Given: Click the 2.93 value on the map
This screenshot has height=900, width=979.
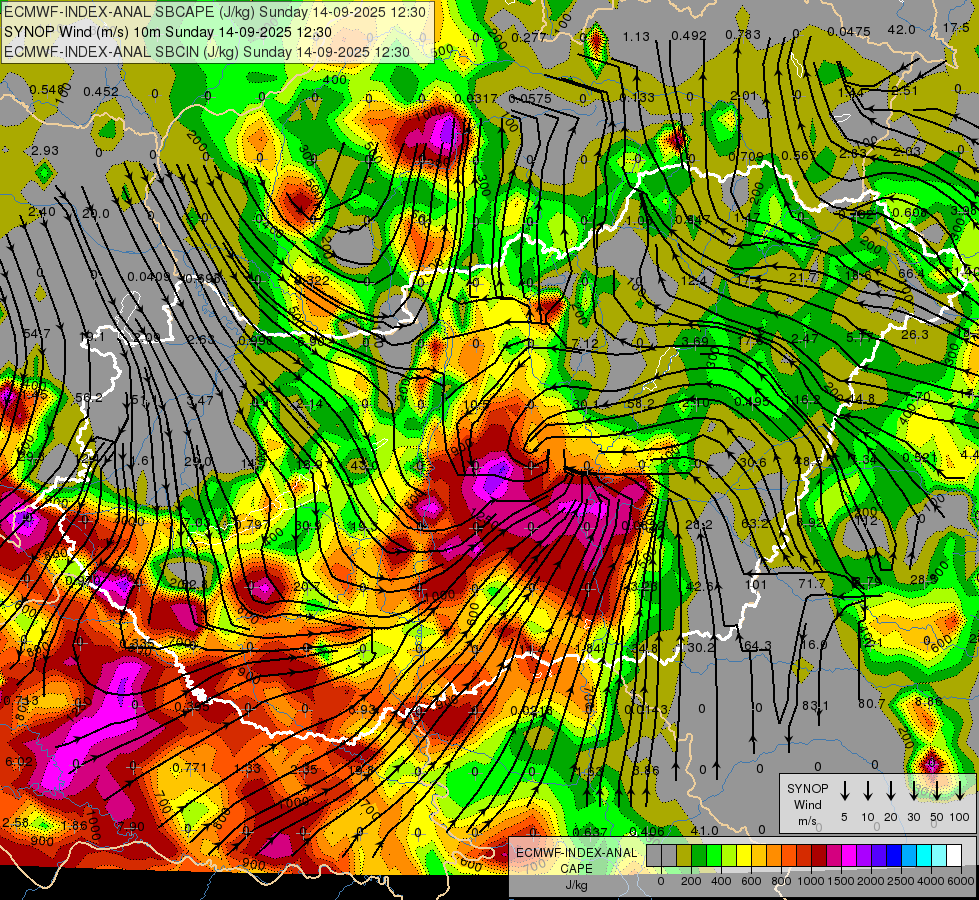Looking at the screenshot, I should tap(44, 151).
